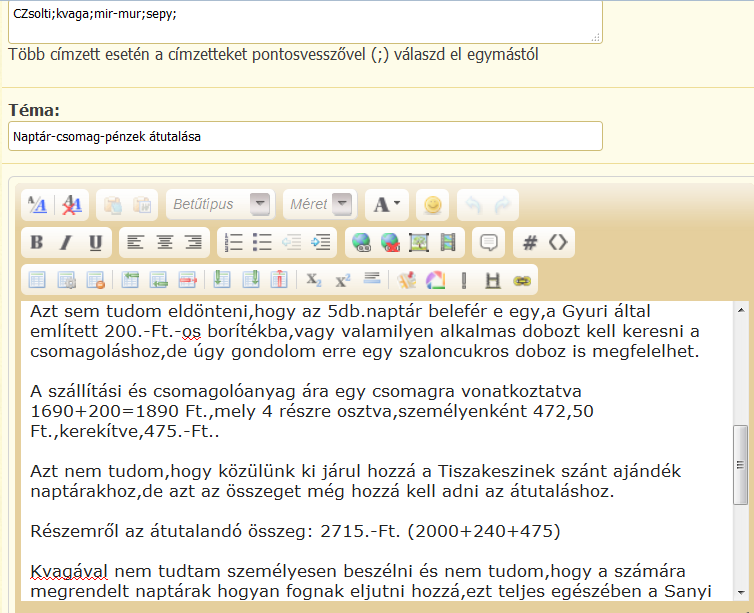The height and width of the screenshot is (613, 754).
Task: Apply subscript formatting
Action: coord(314,280)
